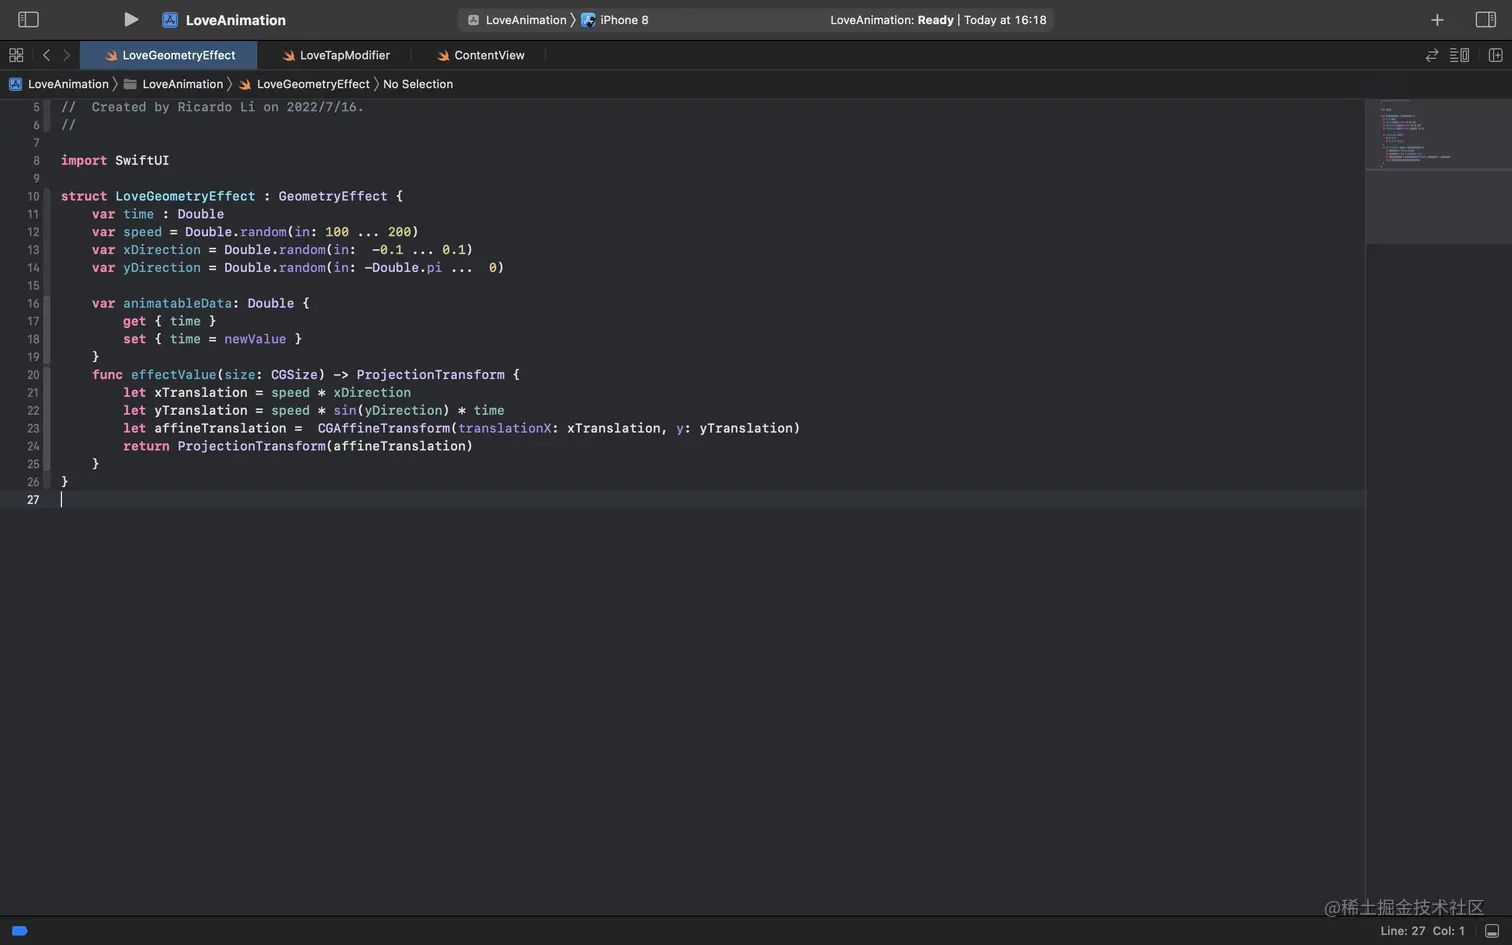Choose iPhone 8 run destination
1512x945 pixels.
click(615, 20)
